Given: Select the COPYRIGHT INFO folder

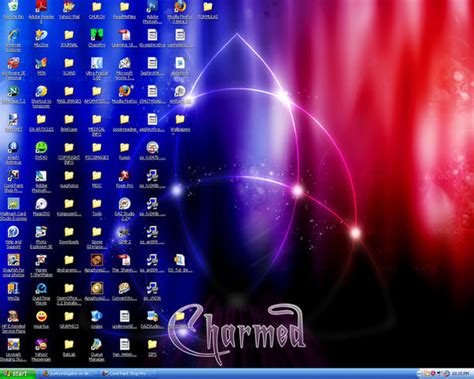Looking at the screenshot, I should [69, 153].
